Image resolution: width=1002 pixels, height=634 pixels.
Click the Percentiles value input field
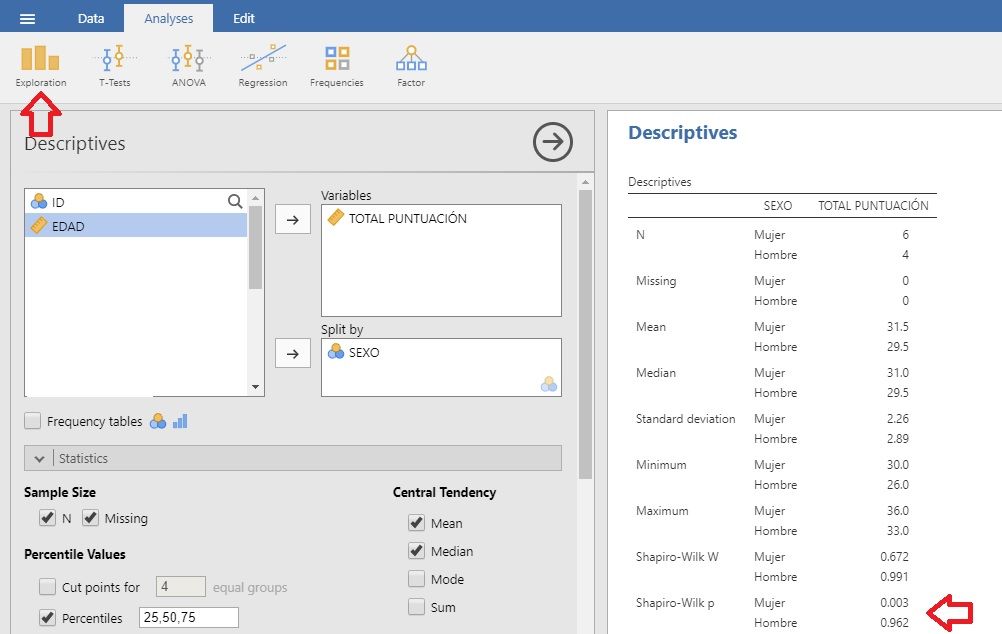(189, 618)
